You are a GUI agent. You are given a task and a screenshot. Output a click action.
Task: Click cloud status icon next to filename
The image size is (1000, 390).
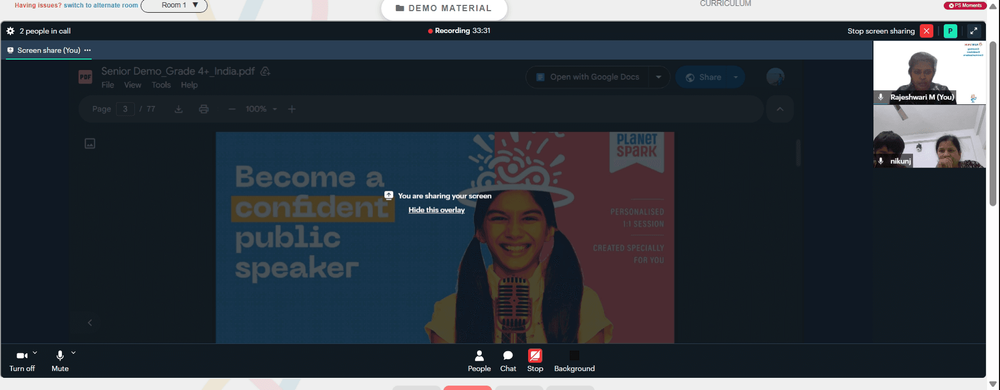click(x=265, y=71)
